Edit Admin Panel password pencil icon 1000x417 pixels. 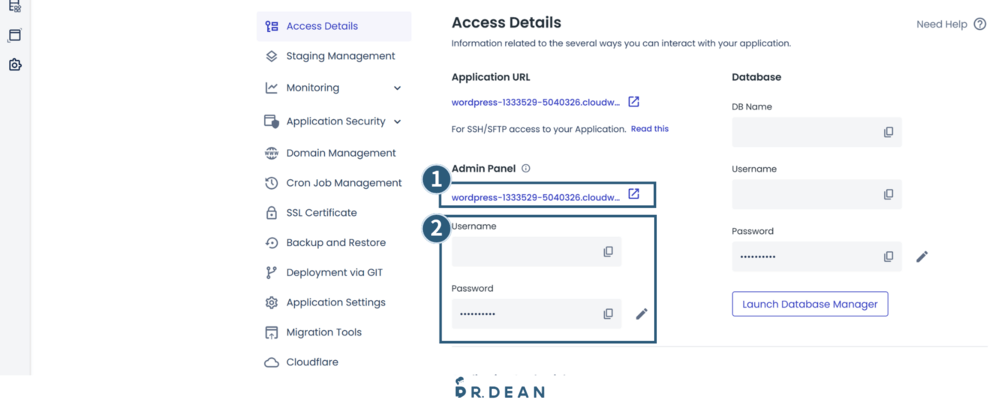[642, 314]
